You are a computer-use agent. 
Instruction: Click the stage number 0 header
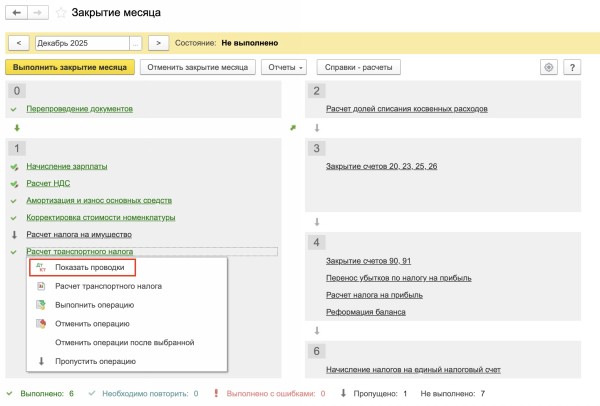[17, 91]
